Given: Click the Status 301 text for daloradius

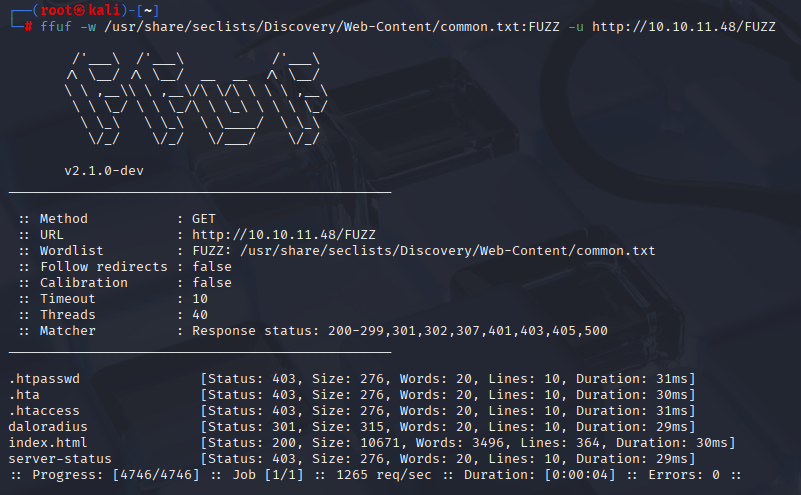Looking at the screenshot, I should pyautogui.click(x=252, y=427).
